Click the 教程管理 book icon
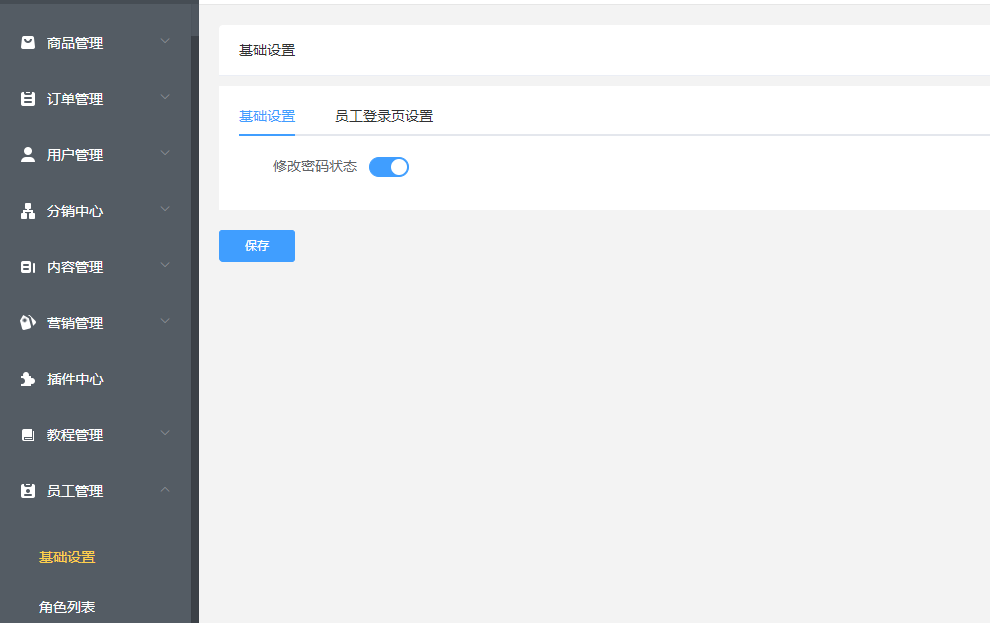The width and height of the screenshot is (990, 623). 28,435
